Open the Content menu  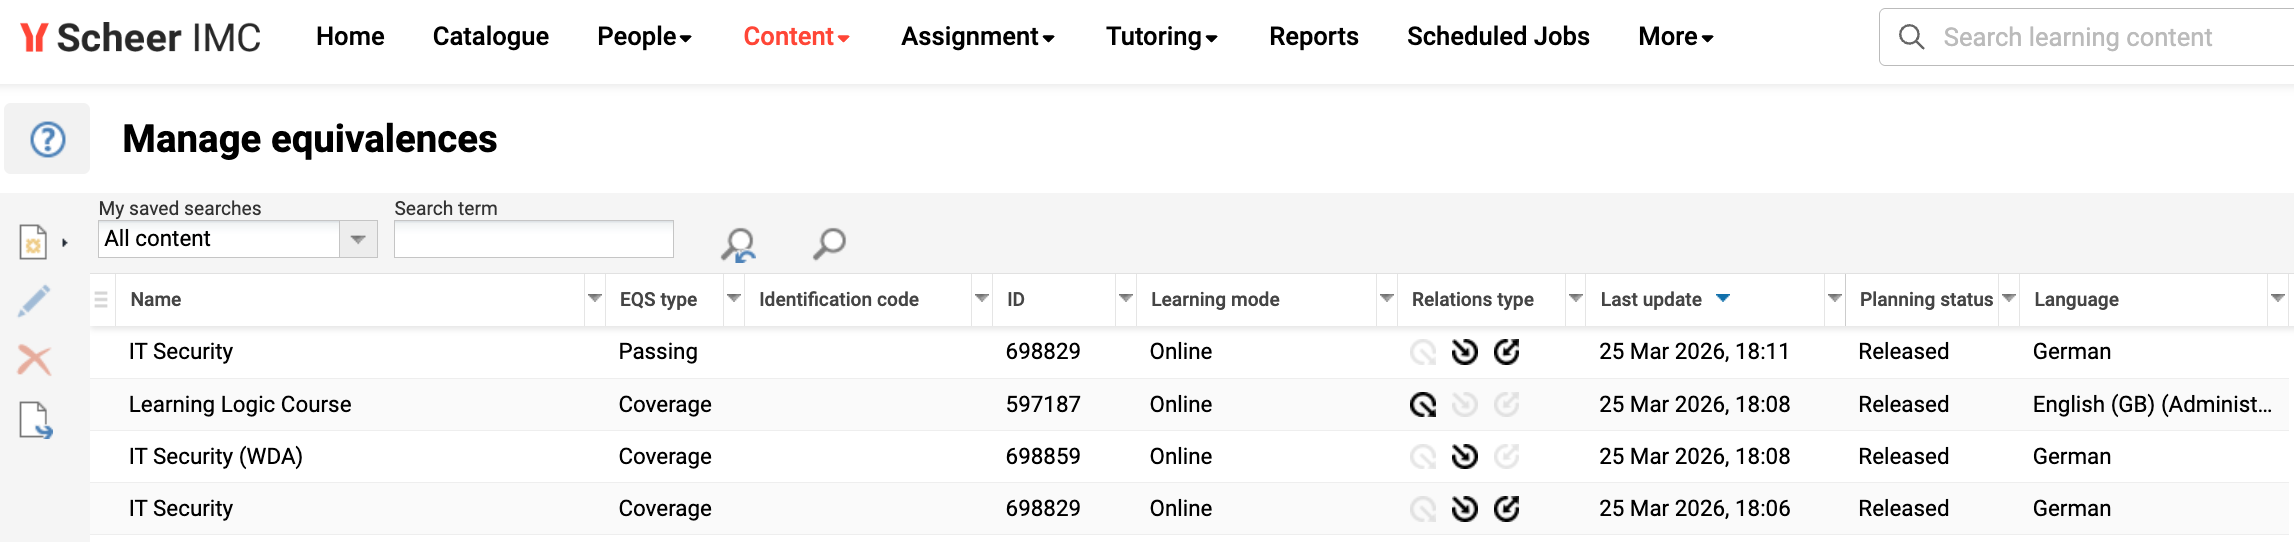[x=795, y=37]
